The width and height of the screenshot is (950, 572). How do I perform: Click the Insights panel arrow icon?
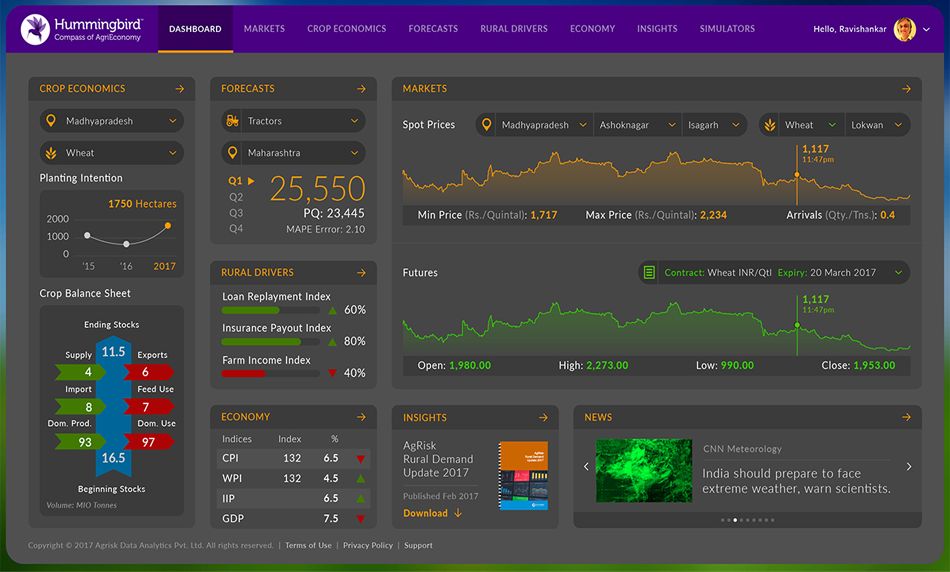coord(543,417)
